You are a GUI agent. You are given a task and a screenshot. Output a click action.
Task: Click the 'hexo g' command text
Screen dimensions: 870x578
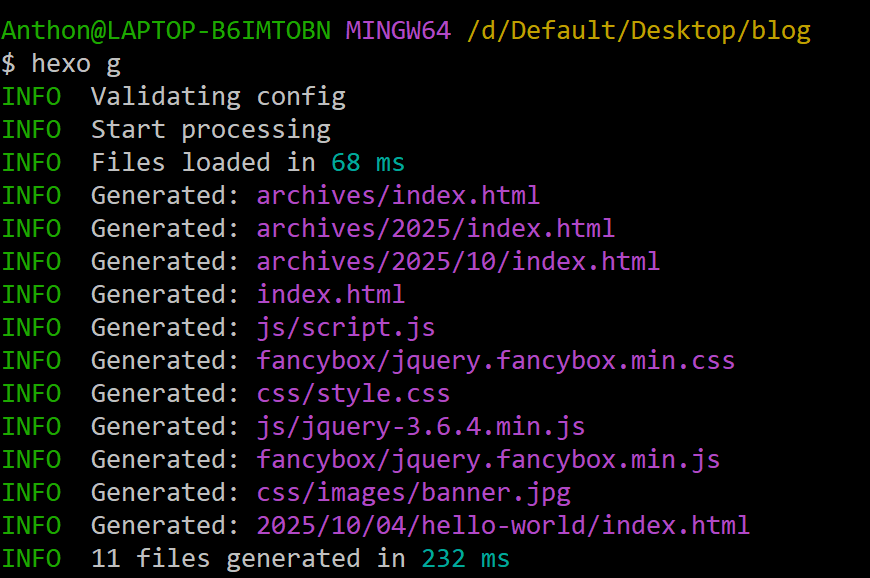click(x=76, y=63)
